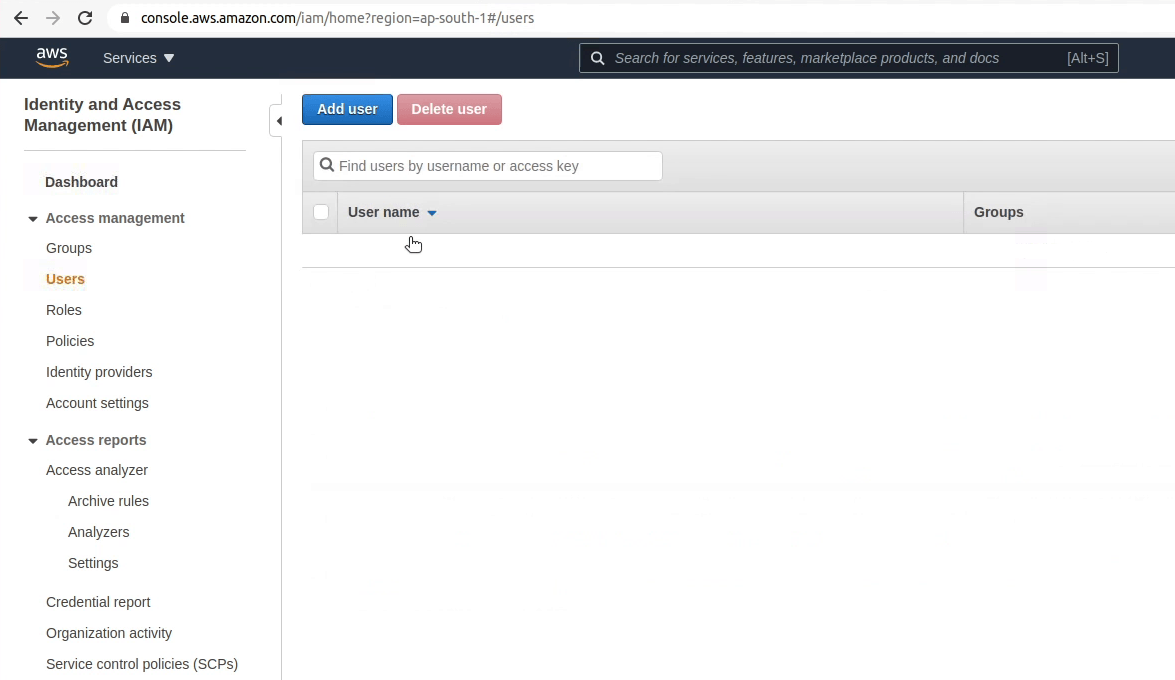
Task: Collapse the Access reports section
Action: [x=33, y=441]
